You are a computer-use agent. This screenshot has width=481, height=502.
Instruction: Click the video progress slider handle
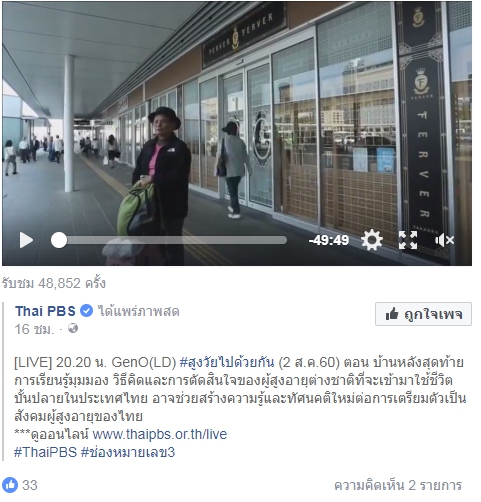[x=59, y=240]
